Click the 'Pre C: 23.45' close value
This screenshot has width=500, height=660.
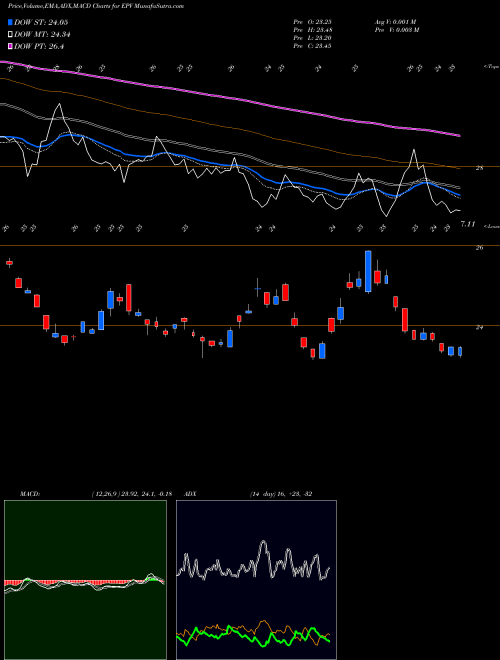coord(312,46)
